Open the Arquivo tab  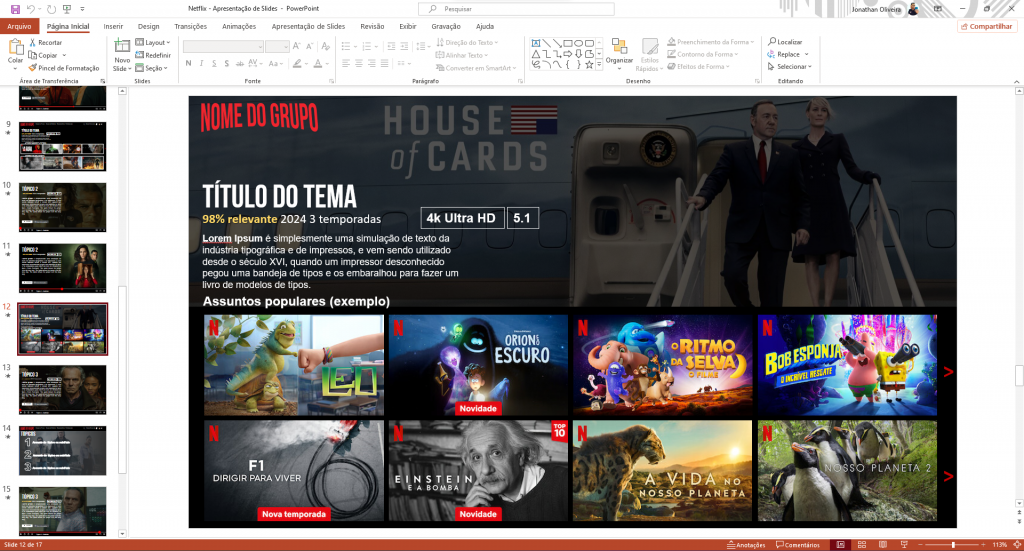pyautogui.click(x=19, y=26)
